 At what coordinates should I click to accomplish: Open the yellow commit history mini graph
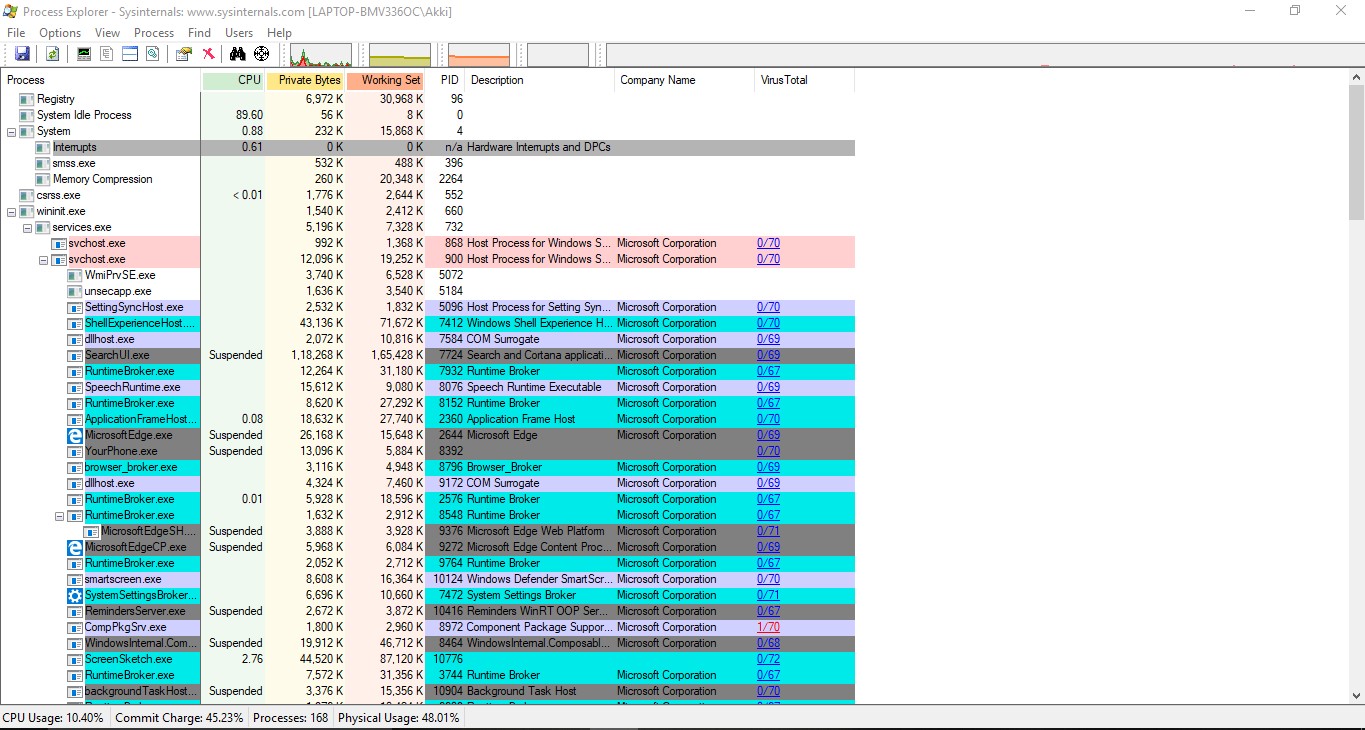[400, 54]
